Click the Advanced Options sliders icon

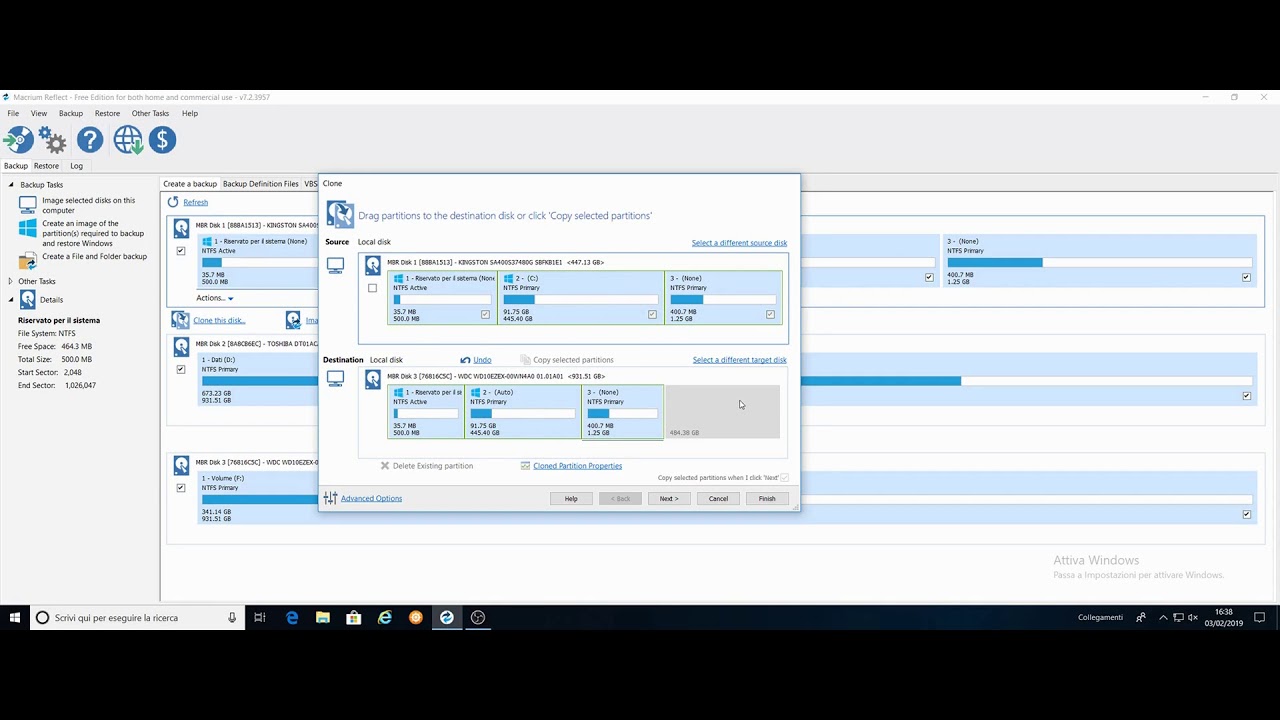[330, 498]
